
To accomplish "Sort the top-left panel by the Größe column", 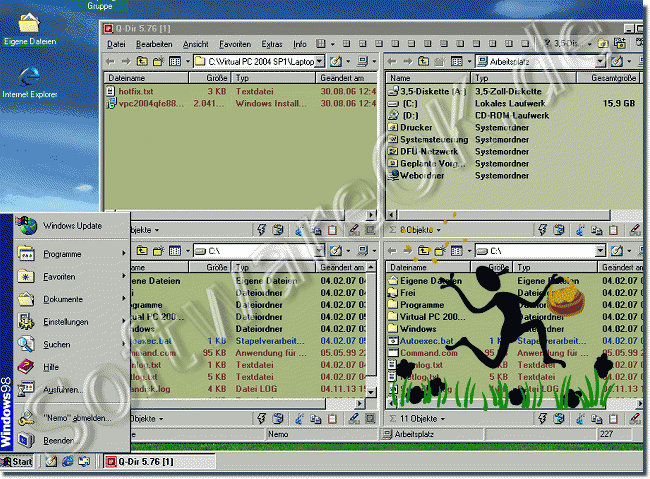I will click(210, 78).
